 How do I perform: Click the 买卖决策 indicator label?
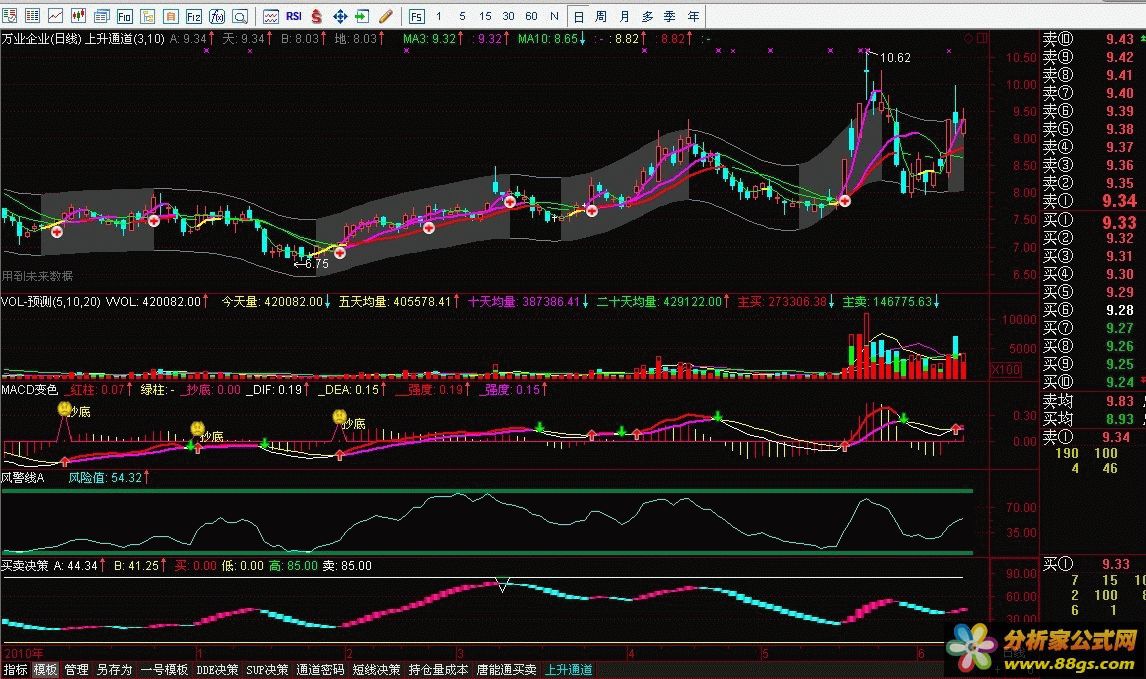click(x=25, y=565)
